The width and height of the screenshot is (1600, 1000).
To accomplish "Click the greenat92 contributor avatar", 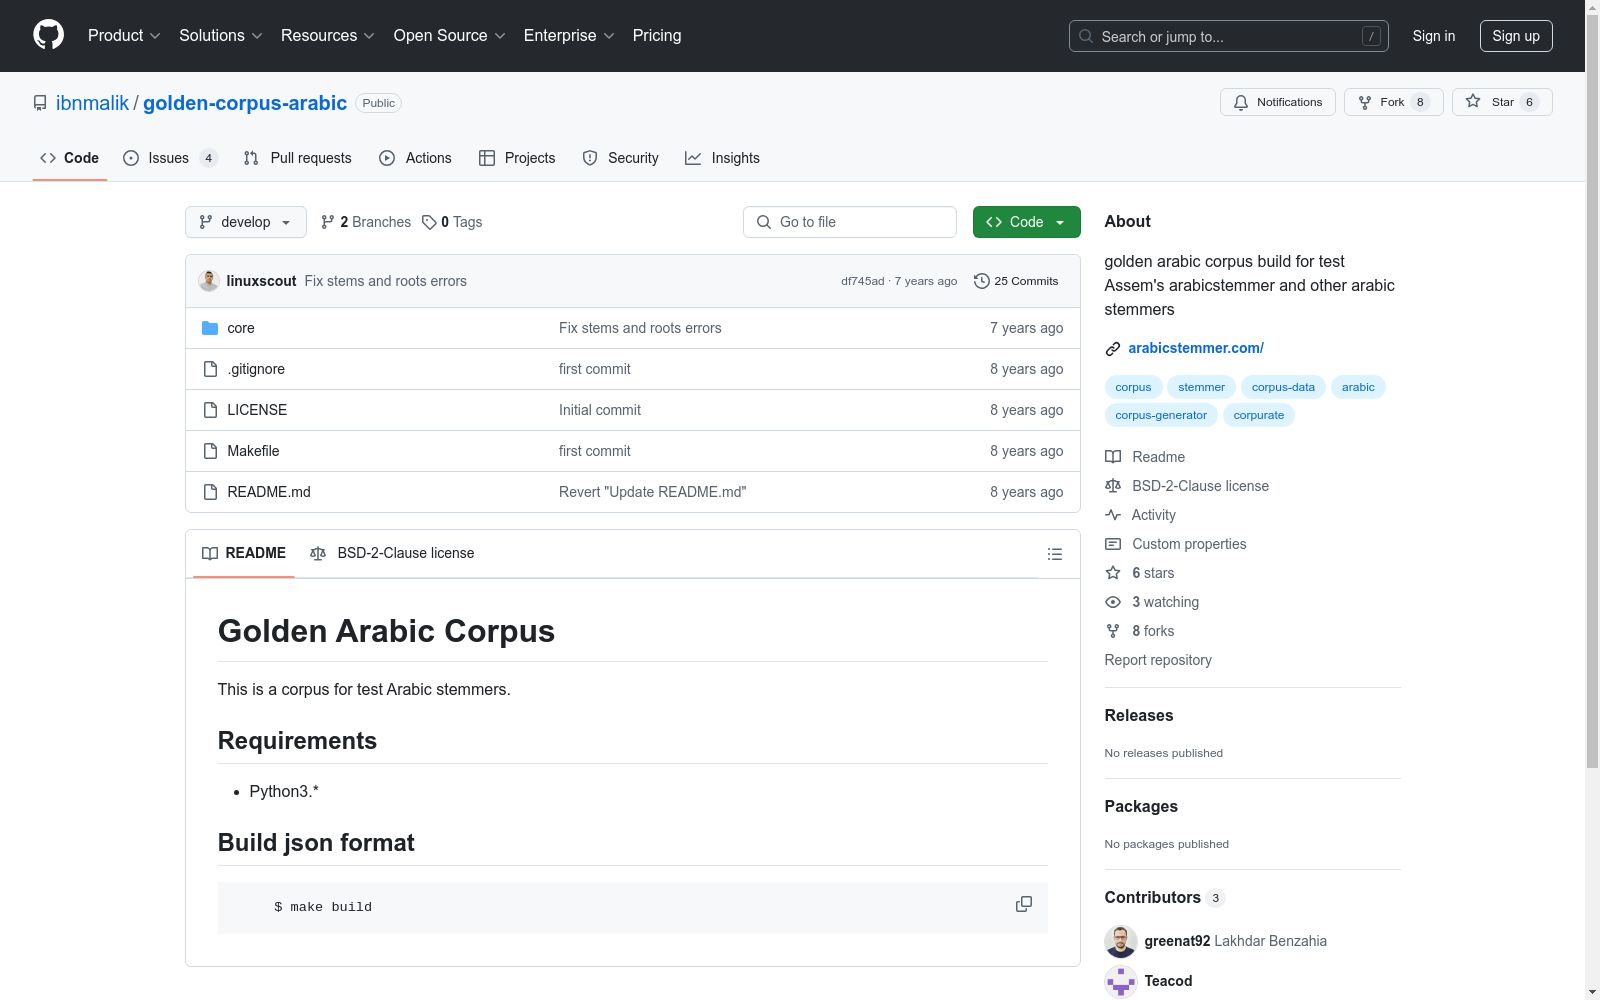I will point(1121,941).
